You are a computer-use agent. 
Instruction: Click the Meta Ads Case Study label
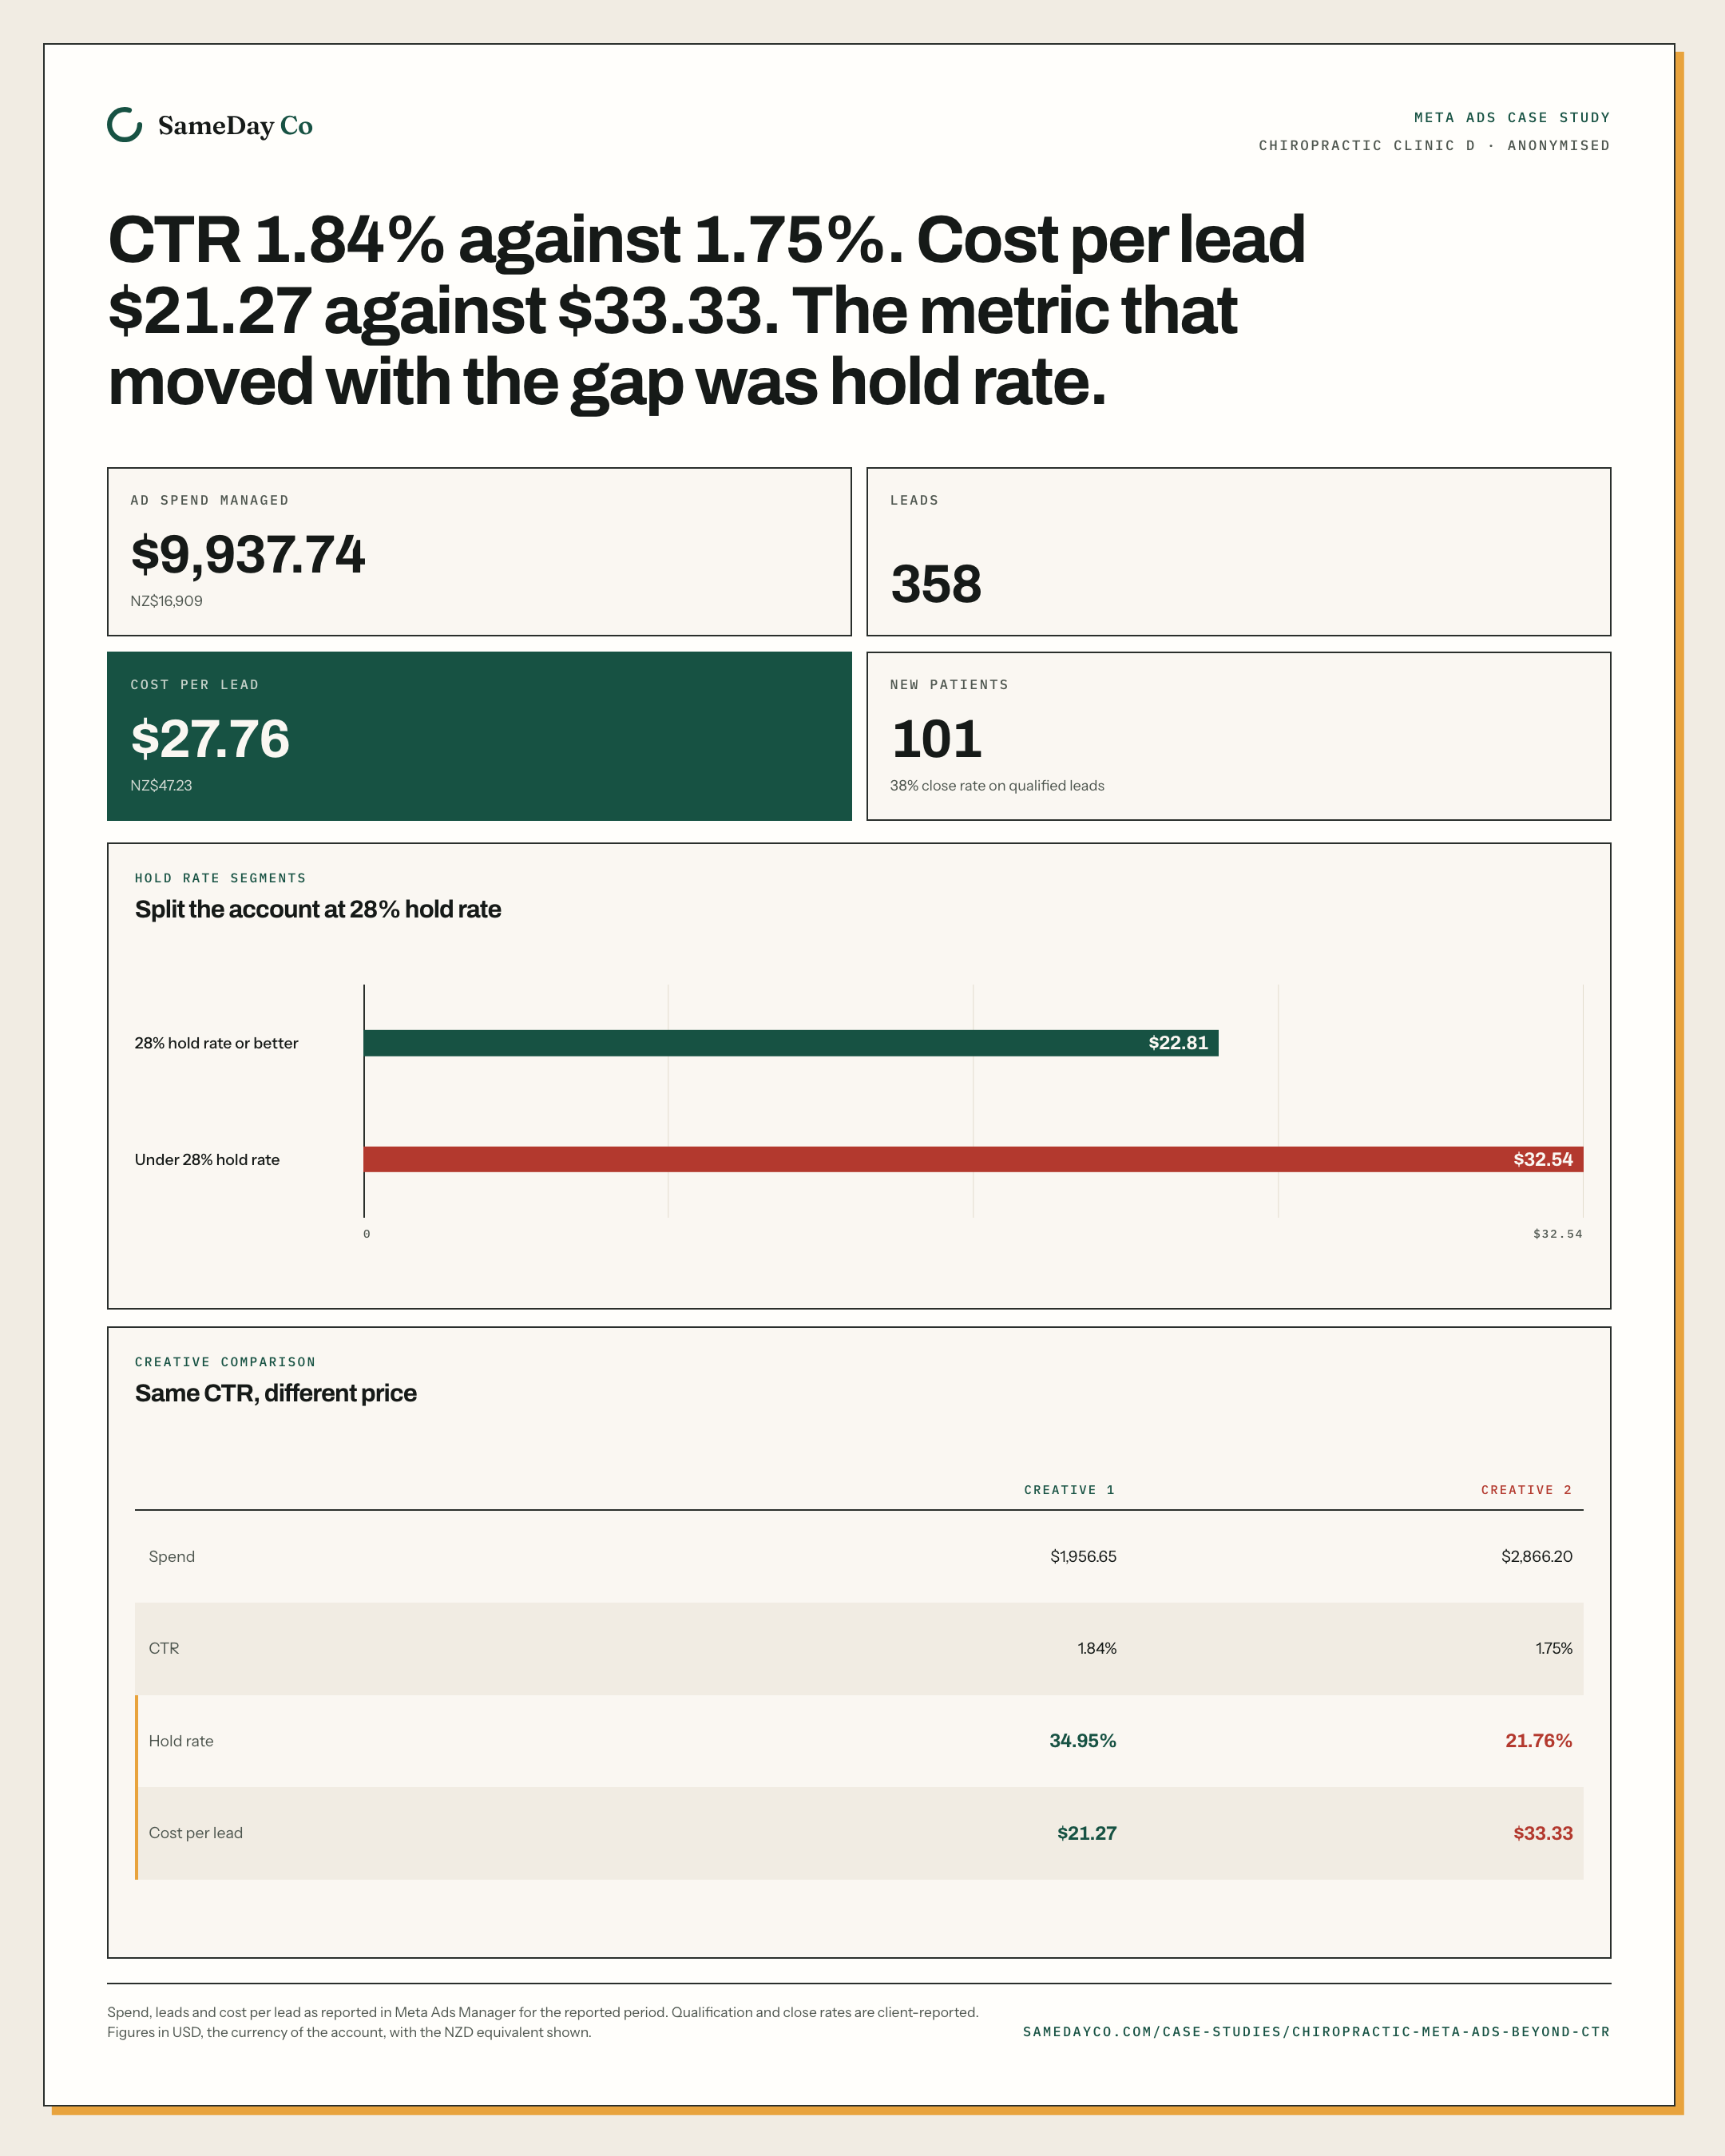tap(1512, 117)
